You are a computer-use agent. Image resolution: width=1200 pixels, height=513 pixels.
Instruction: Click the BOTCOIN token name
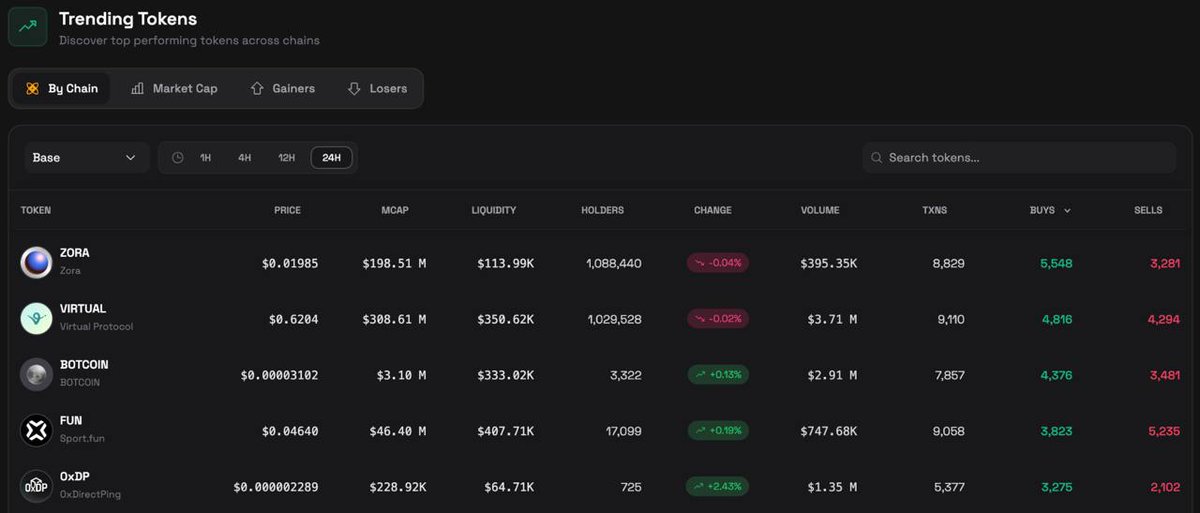click(x=84, y=365)
